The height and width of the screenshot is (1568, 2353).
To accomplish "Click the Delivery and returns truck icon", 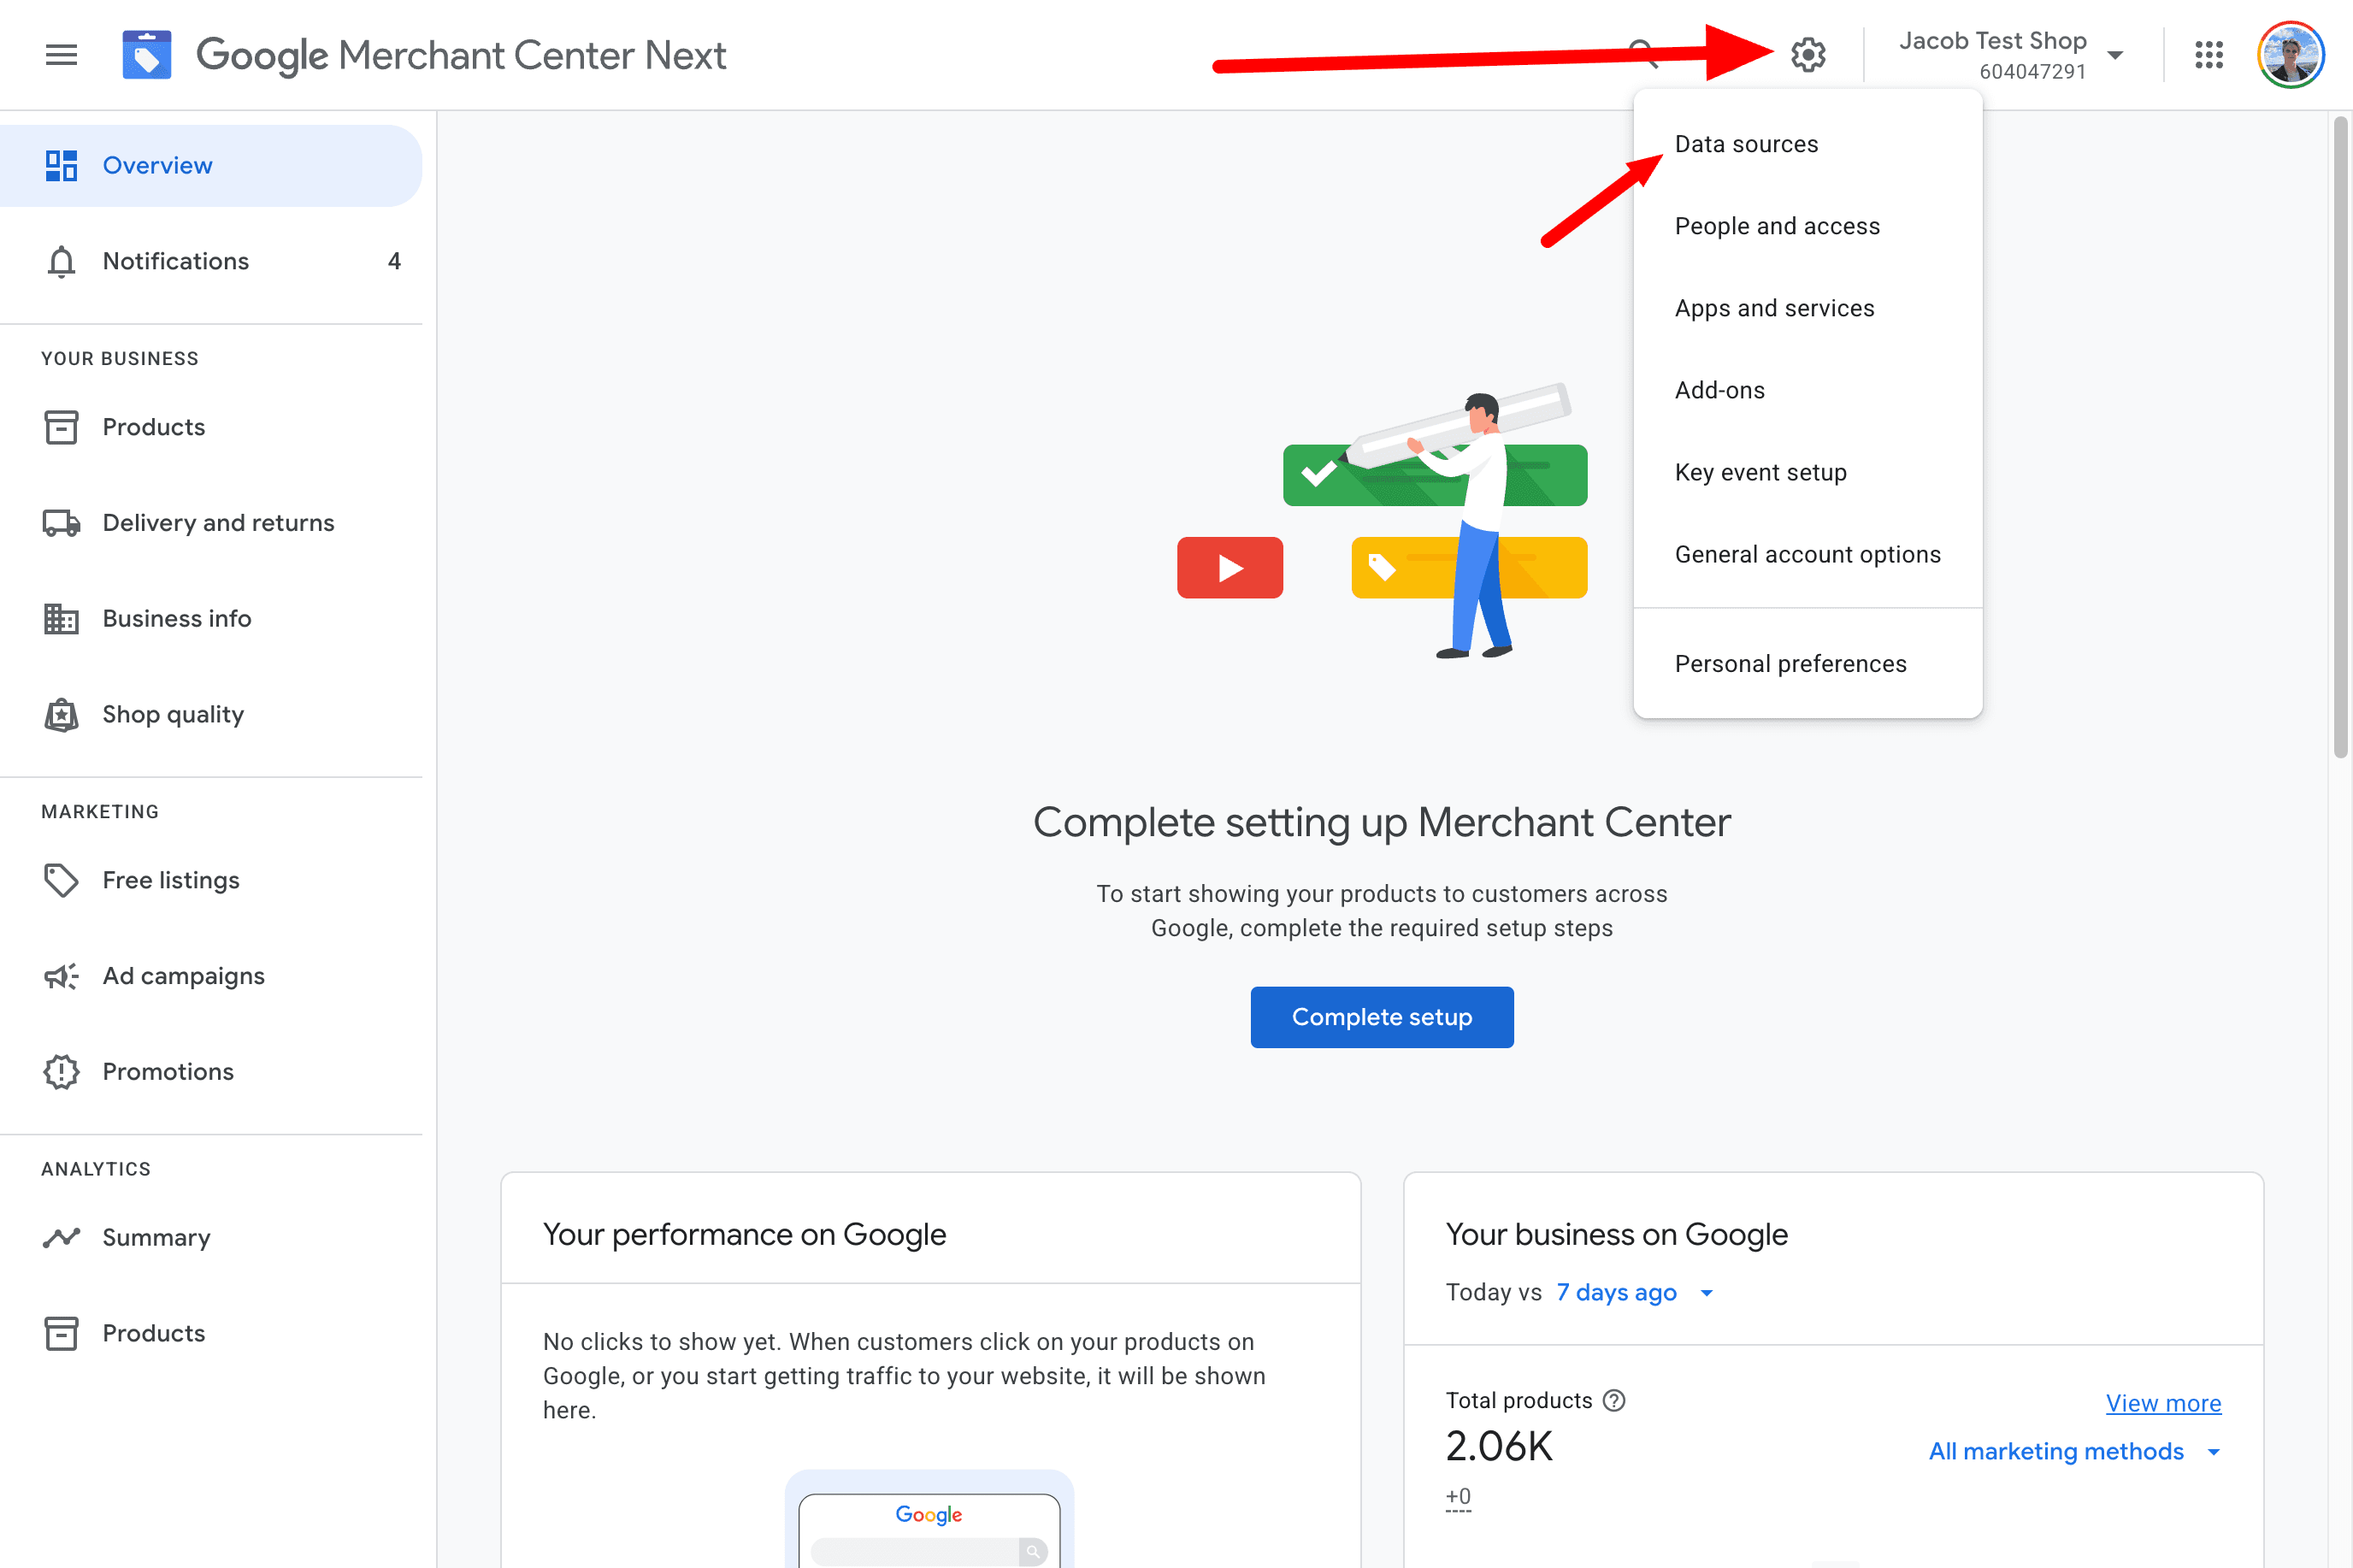I will pos(61,523).
